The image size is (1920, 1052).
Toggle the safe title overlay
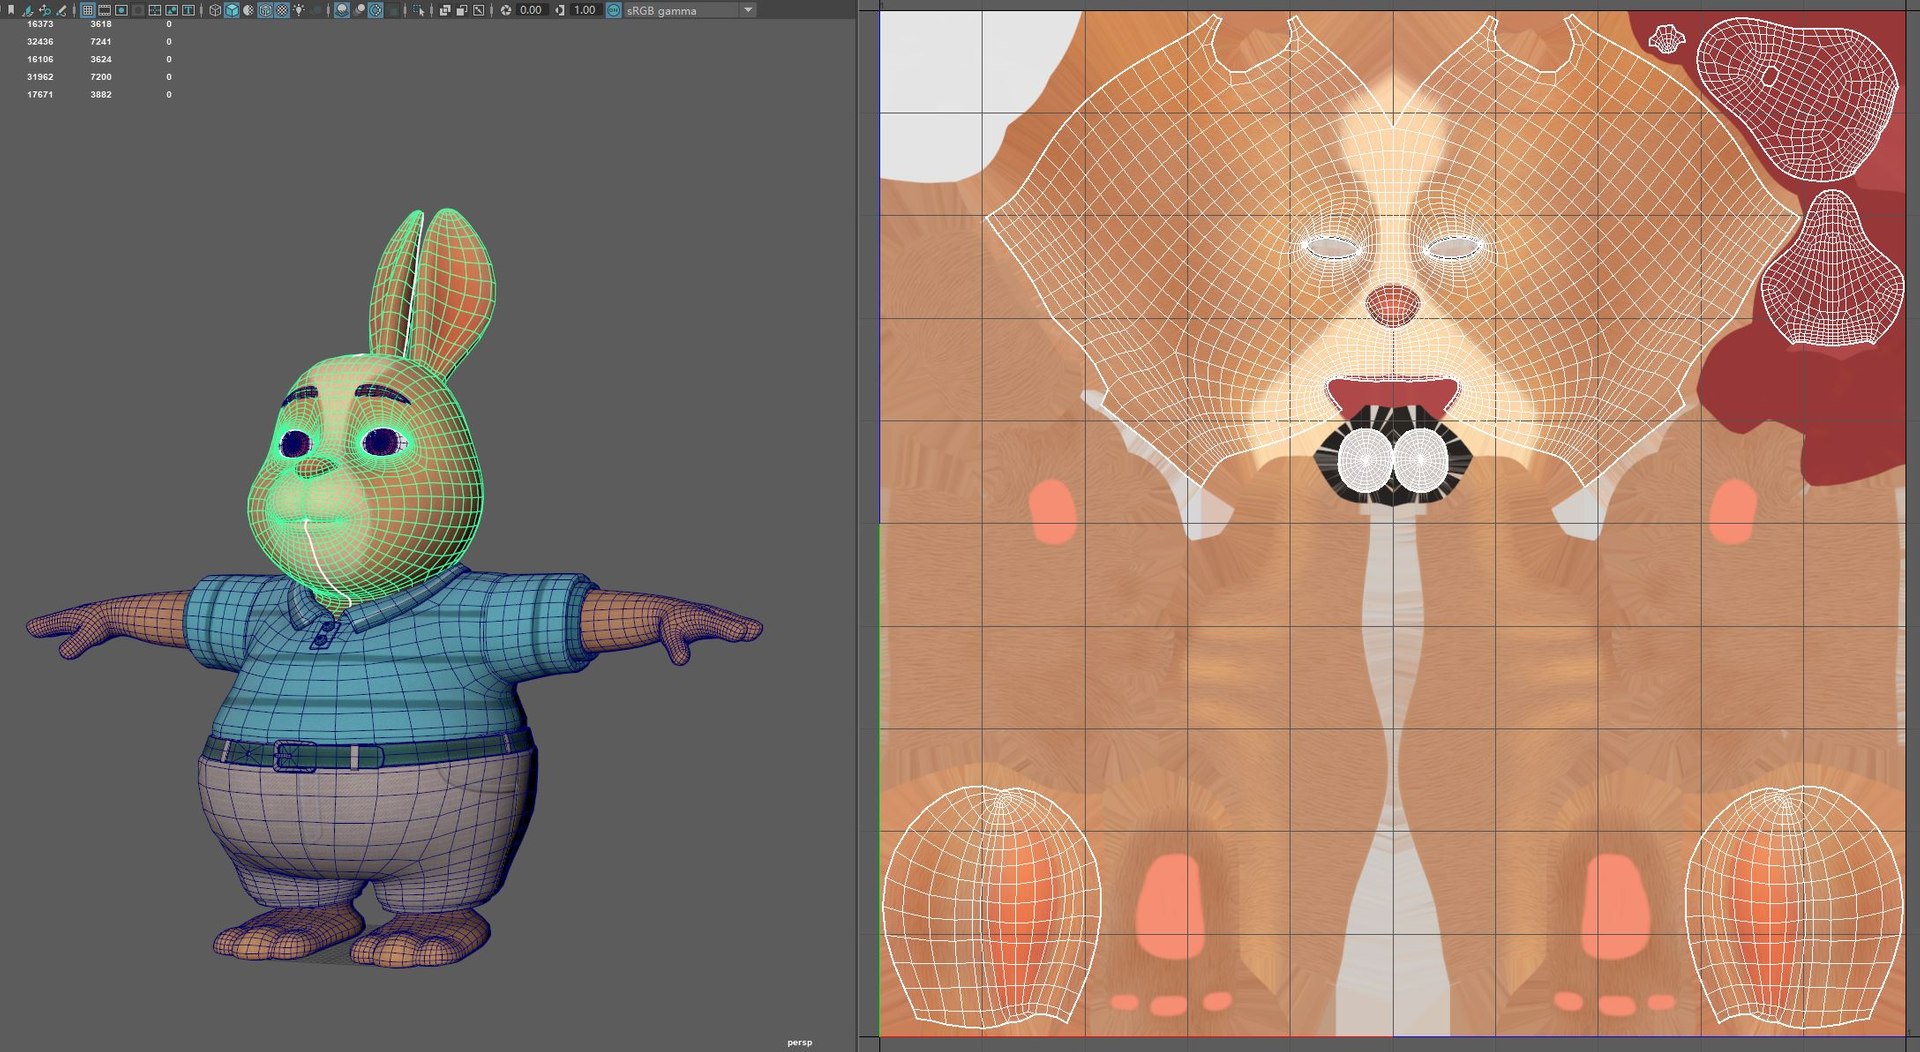pyautogui.click(x=188, y=10)
